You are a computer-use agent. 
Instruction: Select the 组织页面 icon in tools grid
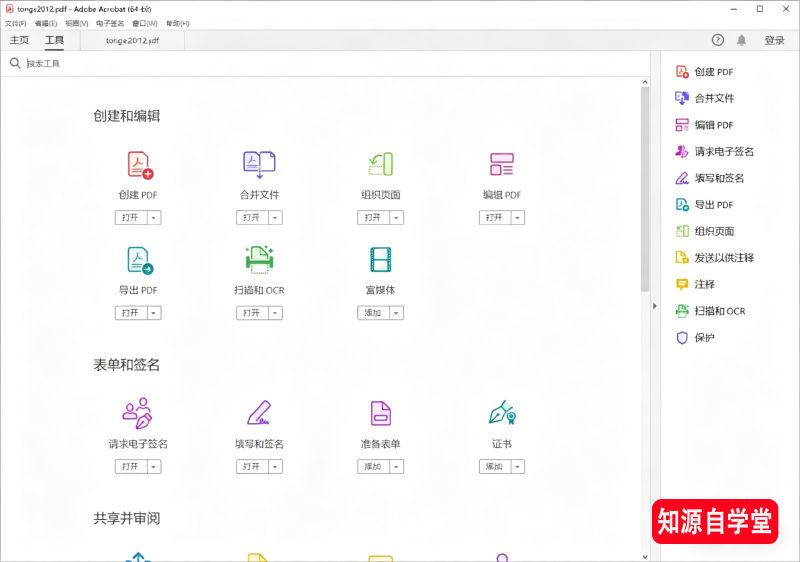[380, 164]
